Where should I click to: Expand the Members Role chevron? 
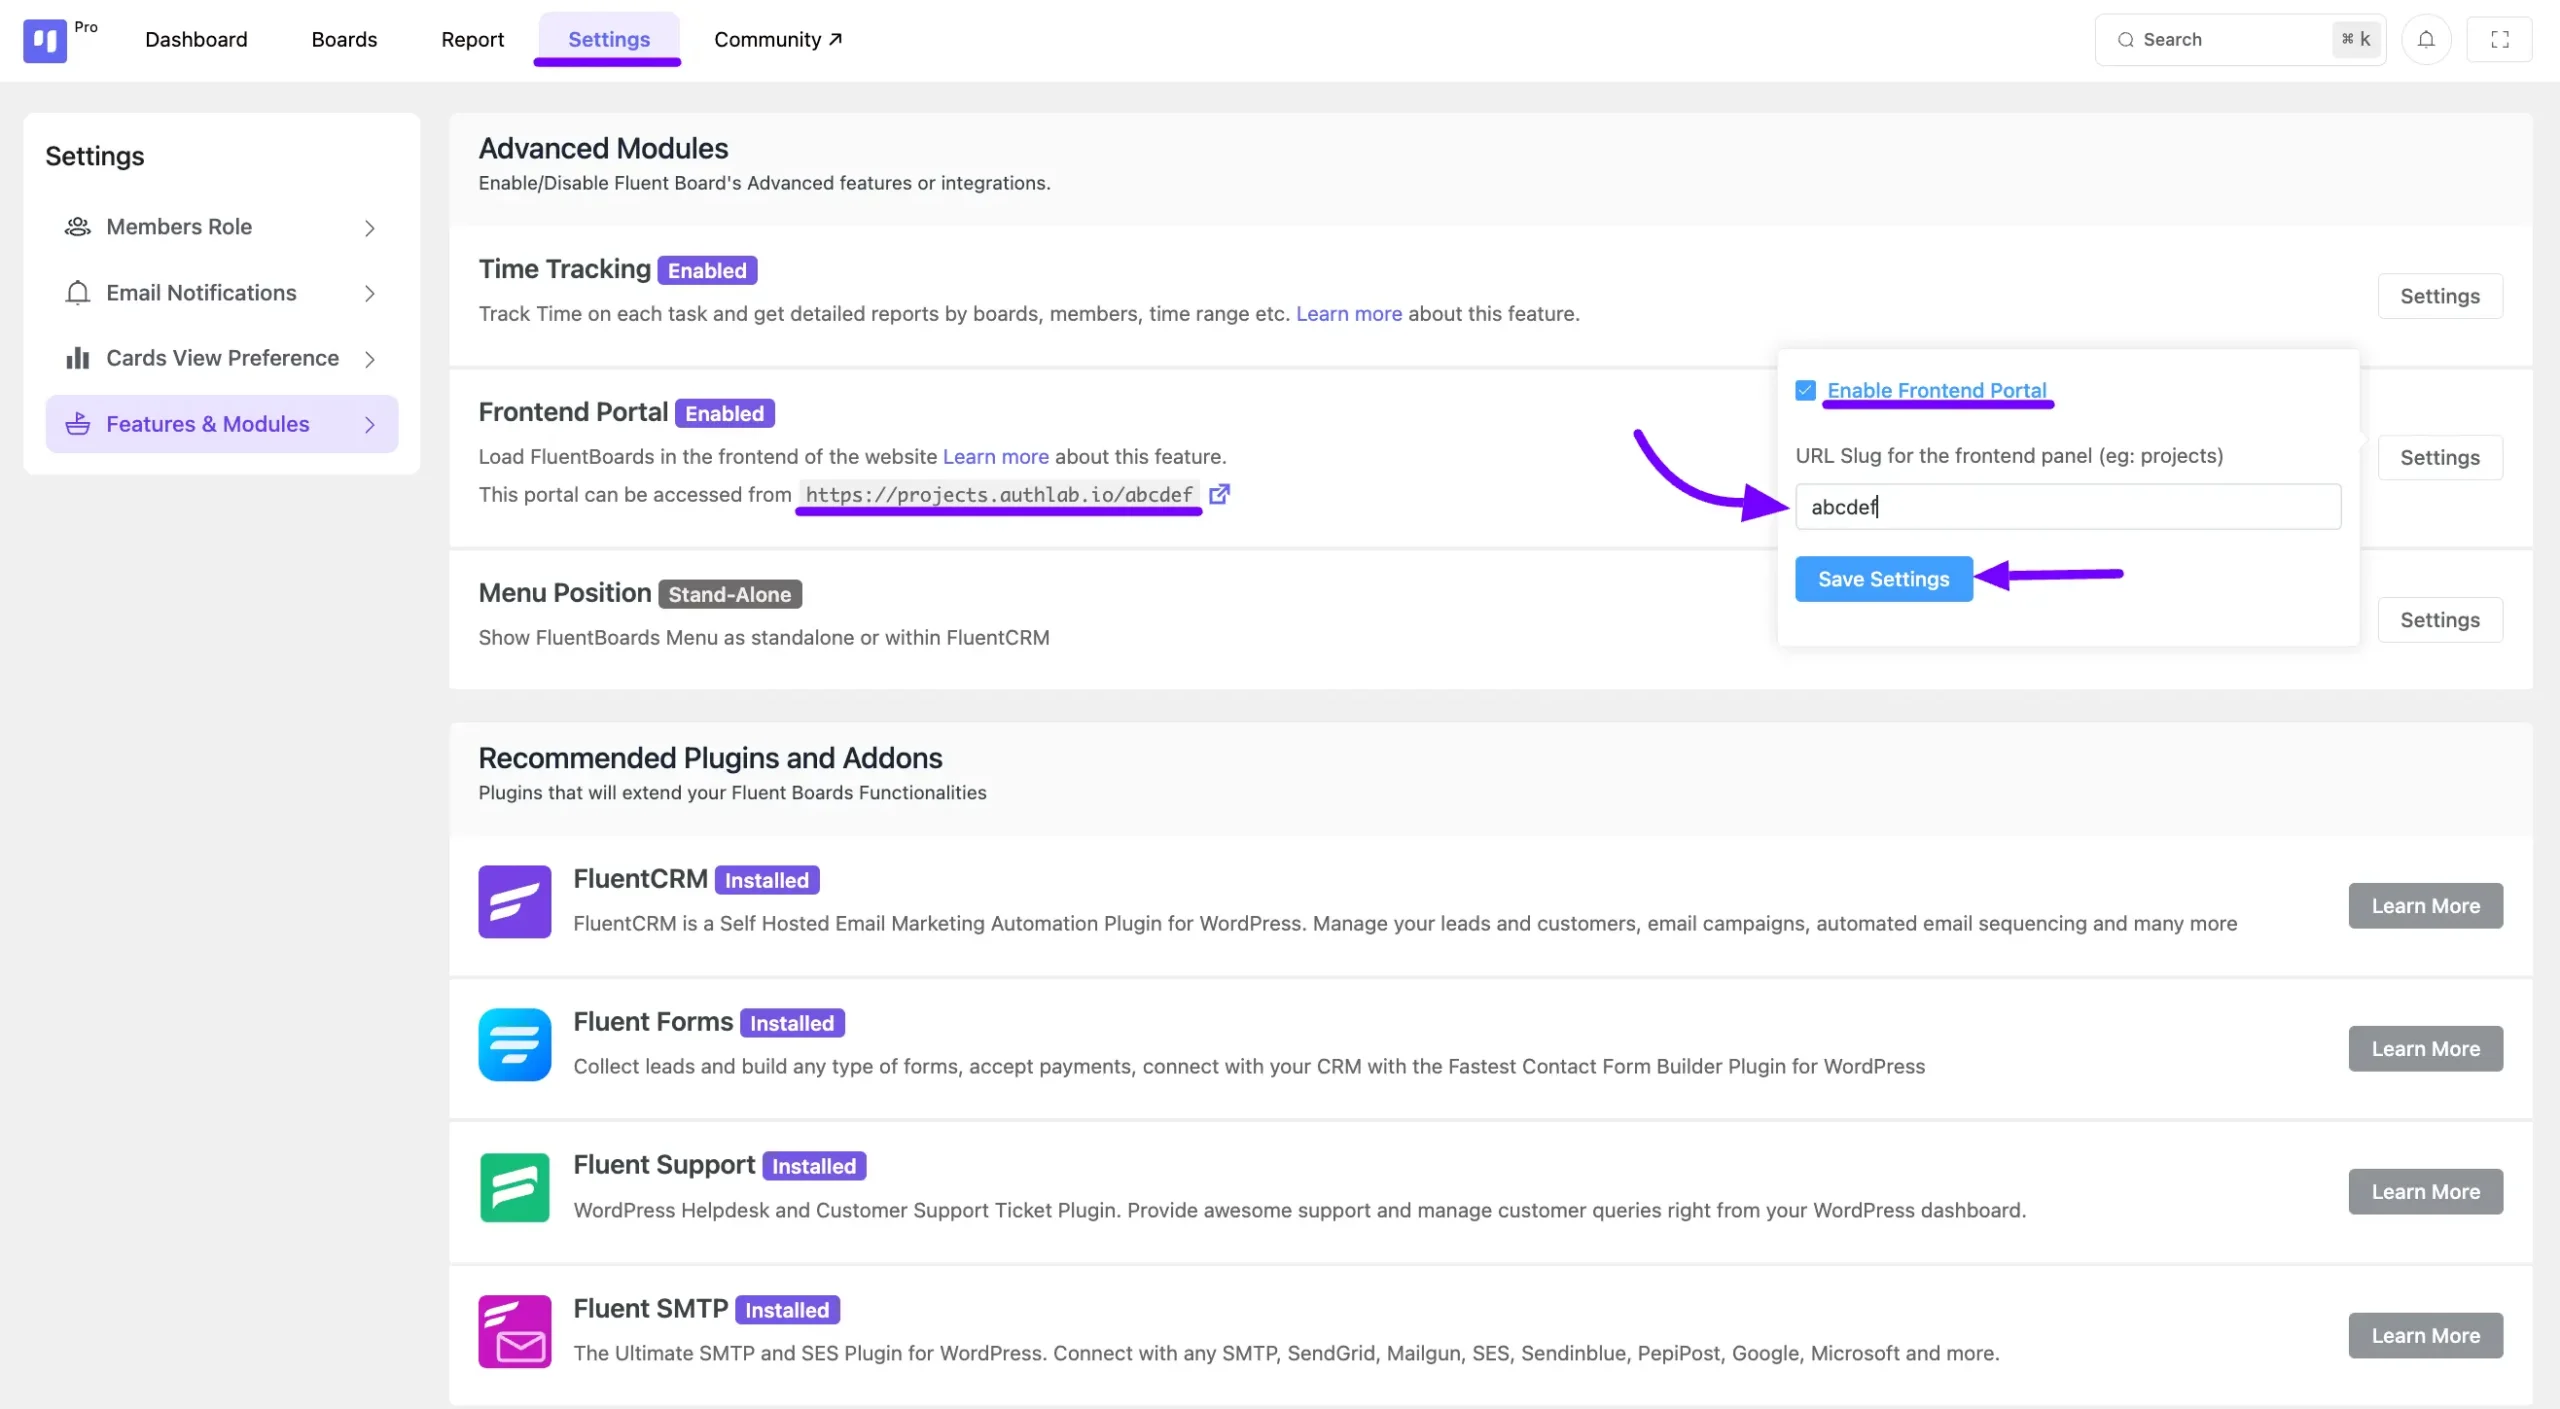(x=370, y=228)
